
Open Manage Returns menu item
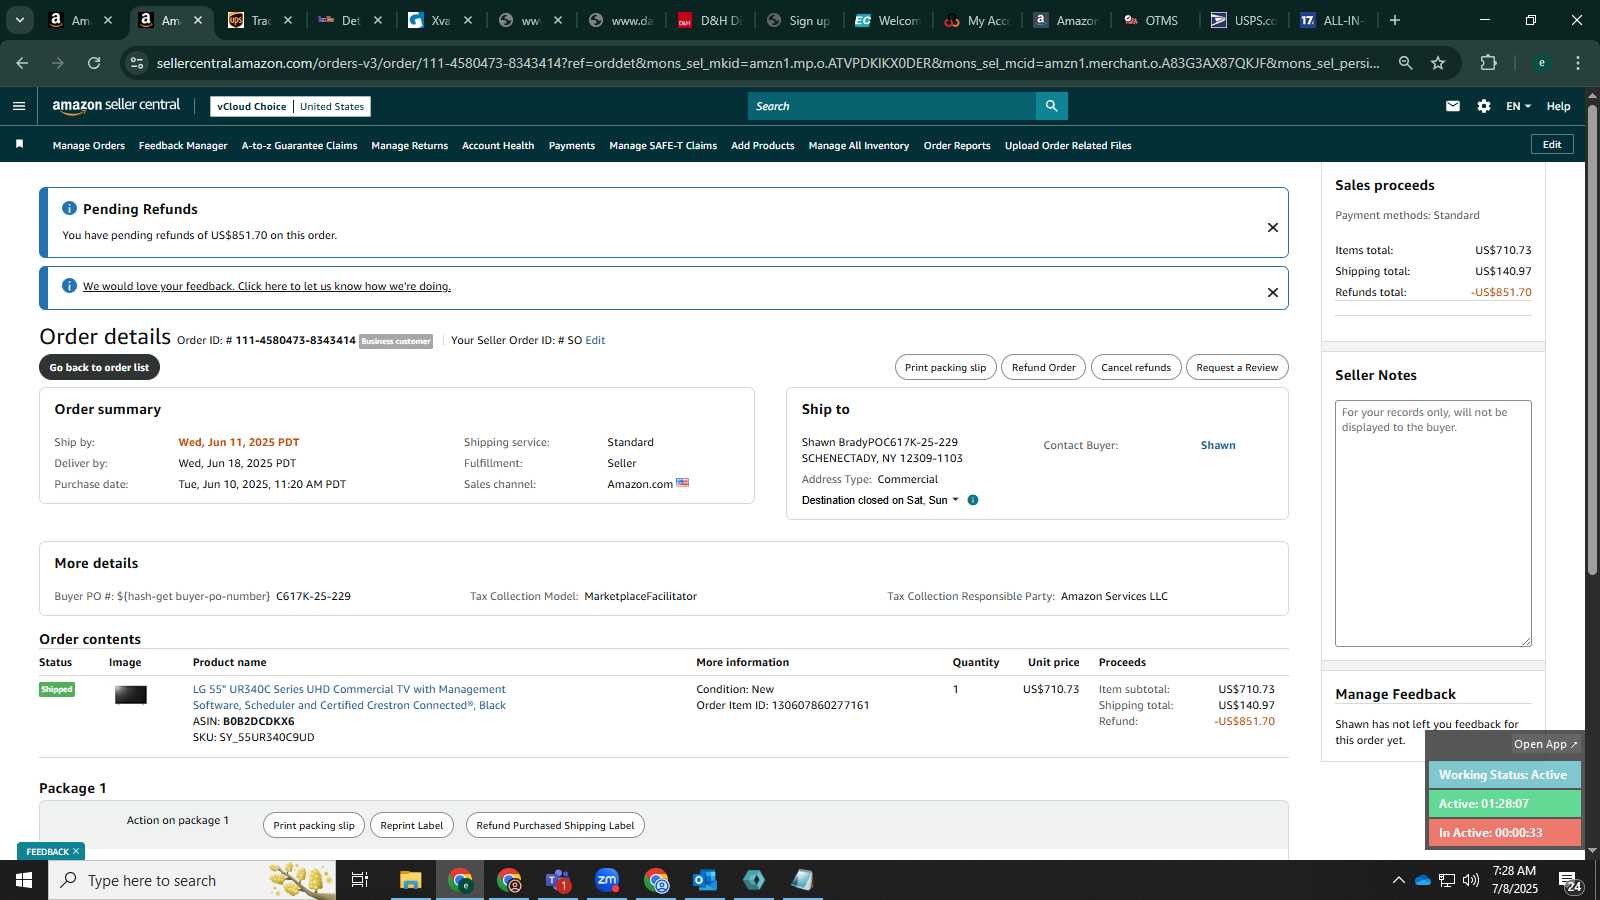point(410,145)
